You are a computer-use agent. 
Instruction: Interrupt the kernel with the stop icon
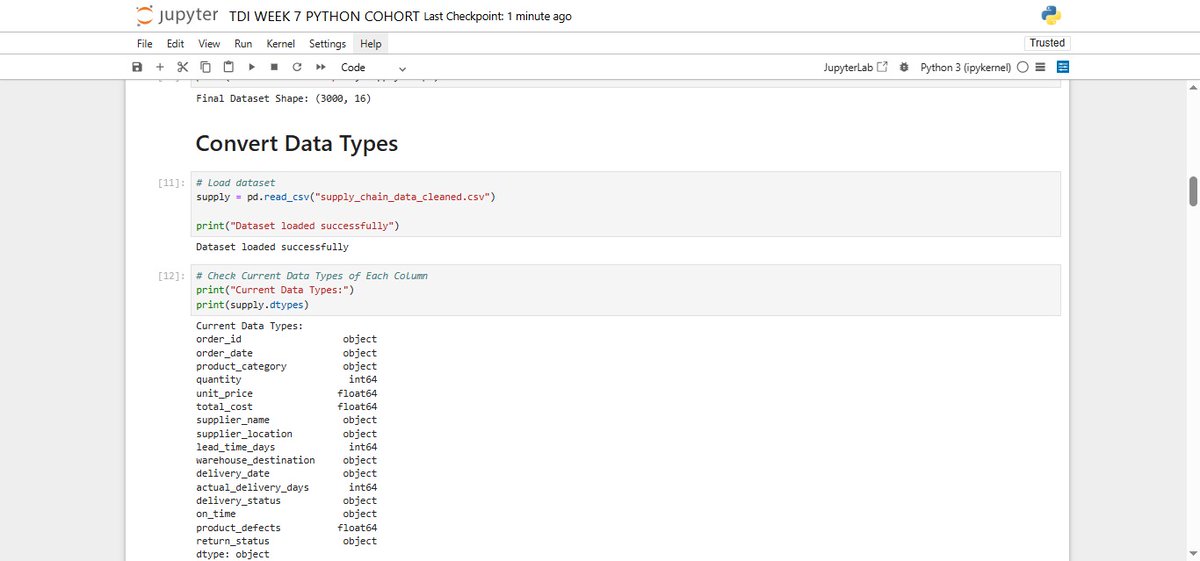pyautogui.click(x=274, y=67)
